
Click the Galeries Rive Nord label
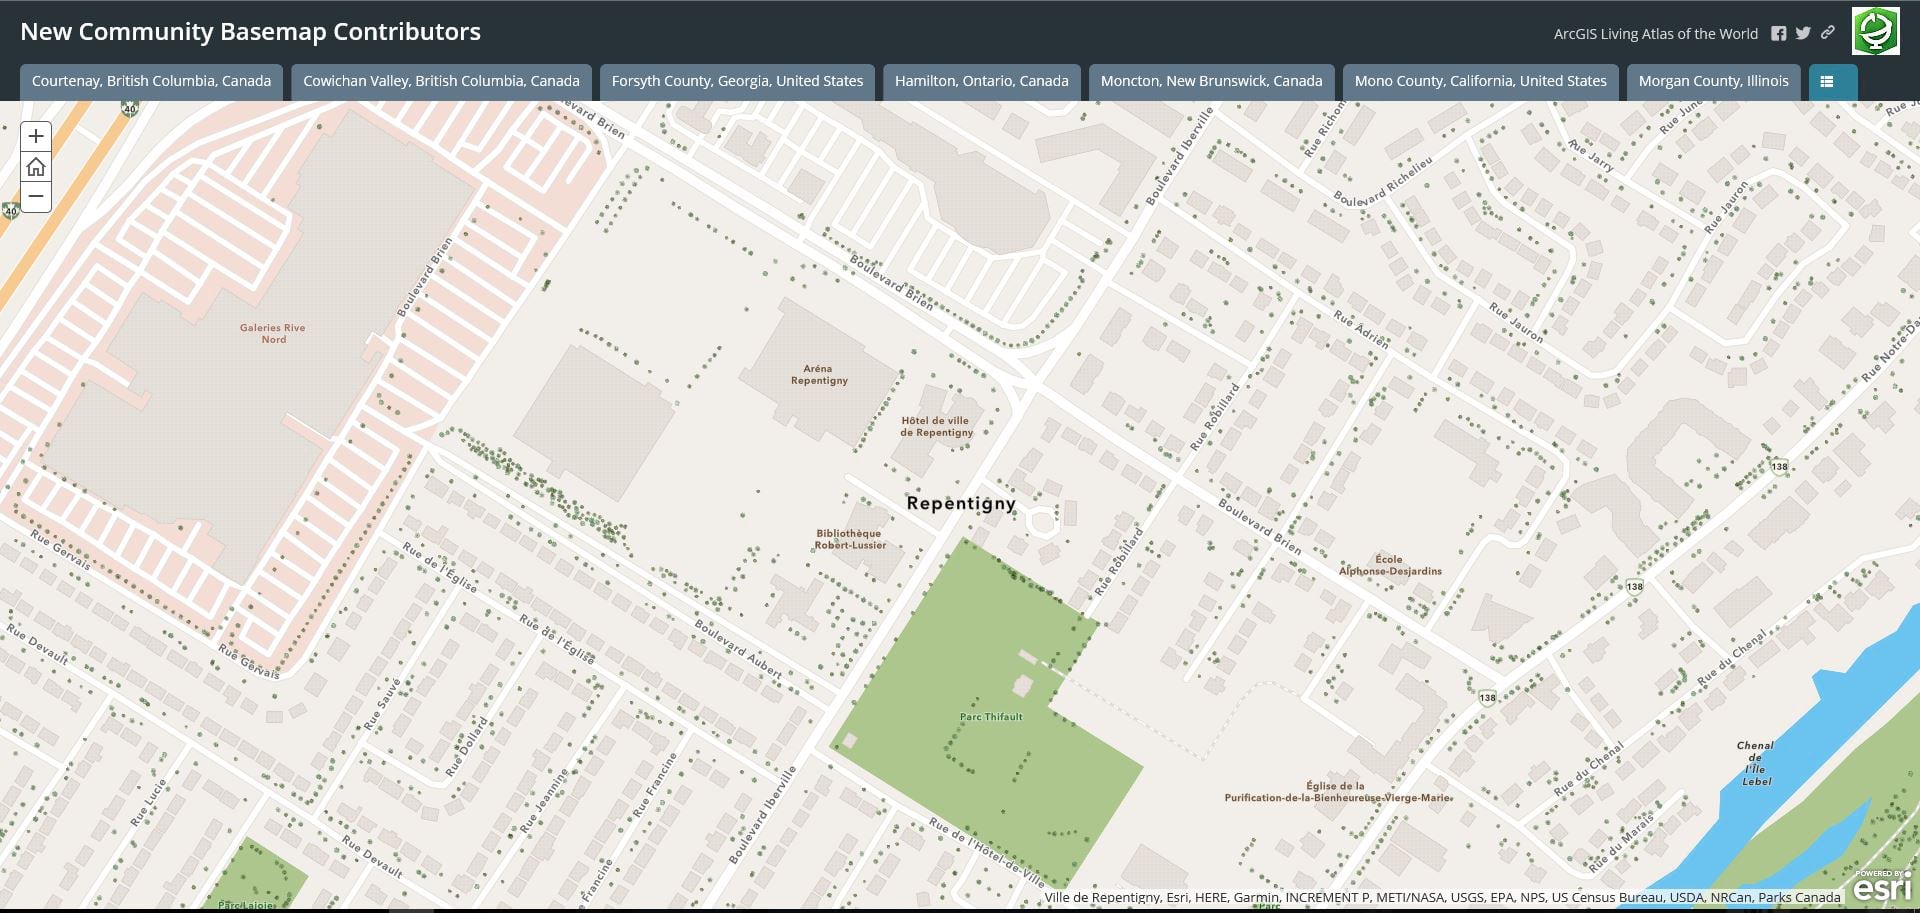pos(273,333)
